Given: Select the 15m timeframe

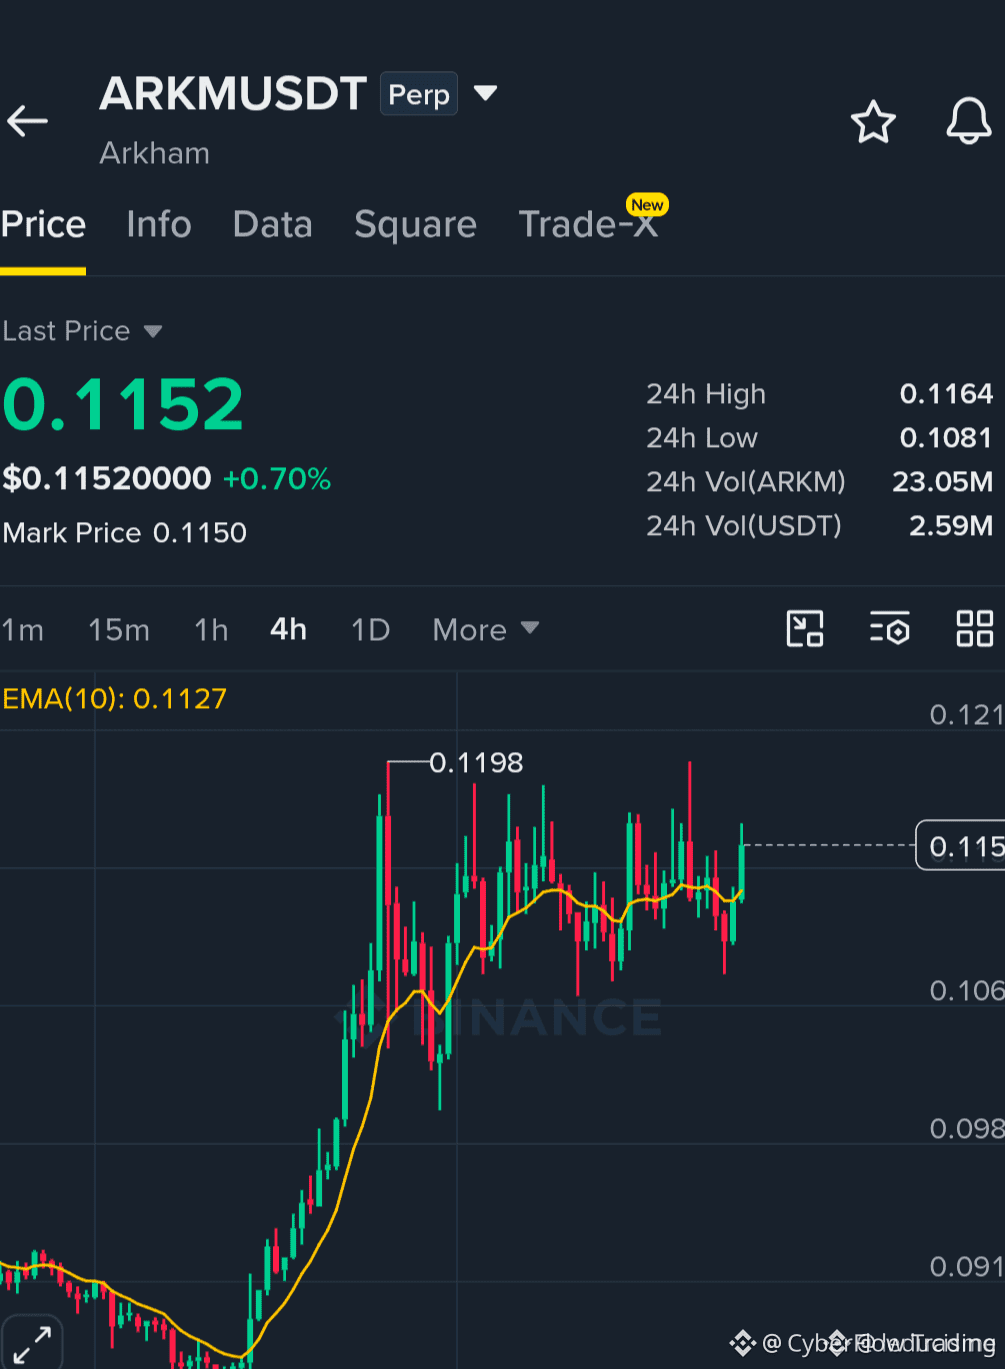Looking at the screenshot, I should 119,630.
